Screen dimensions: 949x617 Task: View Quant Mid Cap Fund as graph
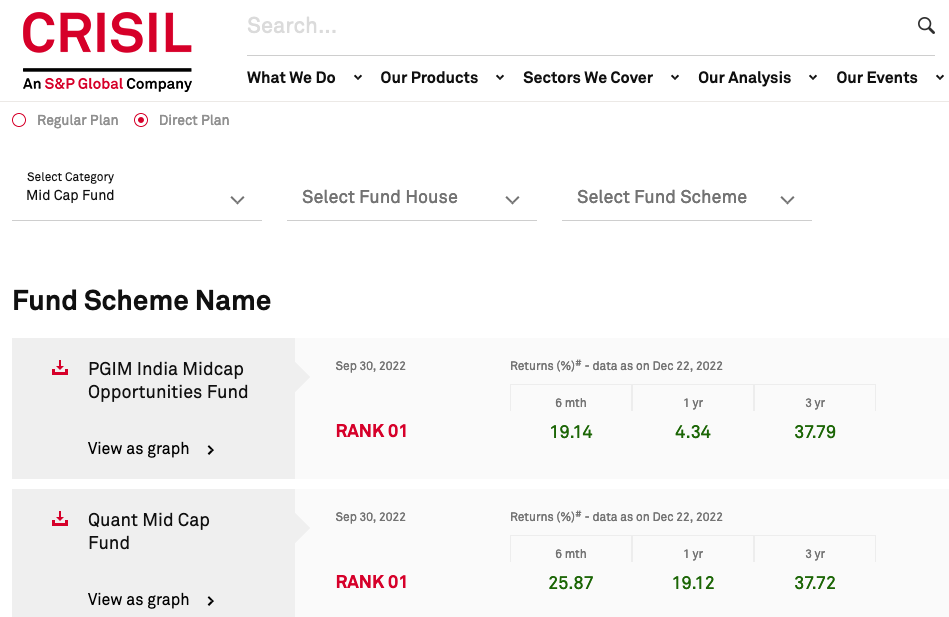point(151,599)
